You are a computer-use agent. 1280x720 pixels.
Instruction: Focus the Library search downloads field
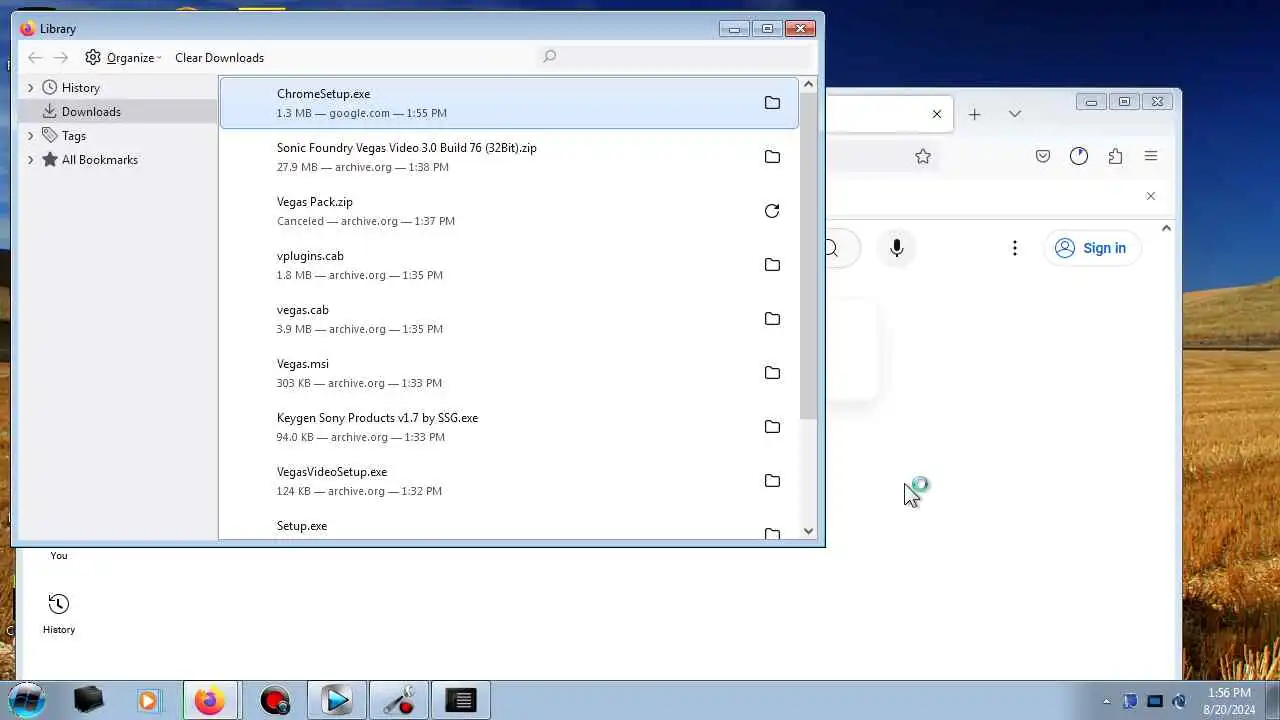coord(674,57)
